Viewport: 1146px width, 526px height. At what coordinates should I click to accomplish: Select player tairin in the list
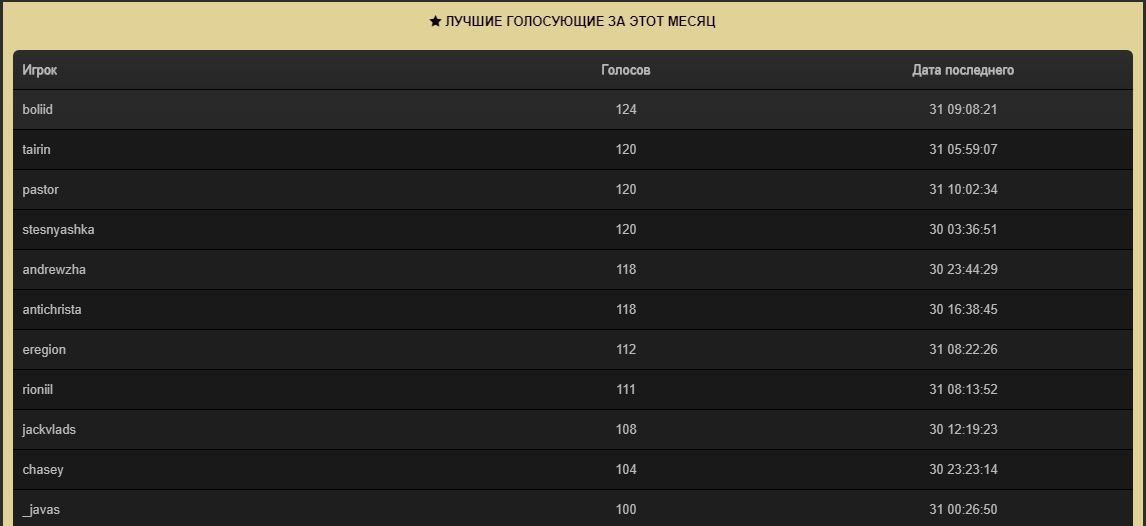tap(37, 150)
